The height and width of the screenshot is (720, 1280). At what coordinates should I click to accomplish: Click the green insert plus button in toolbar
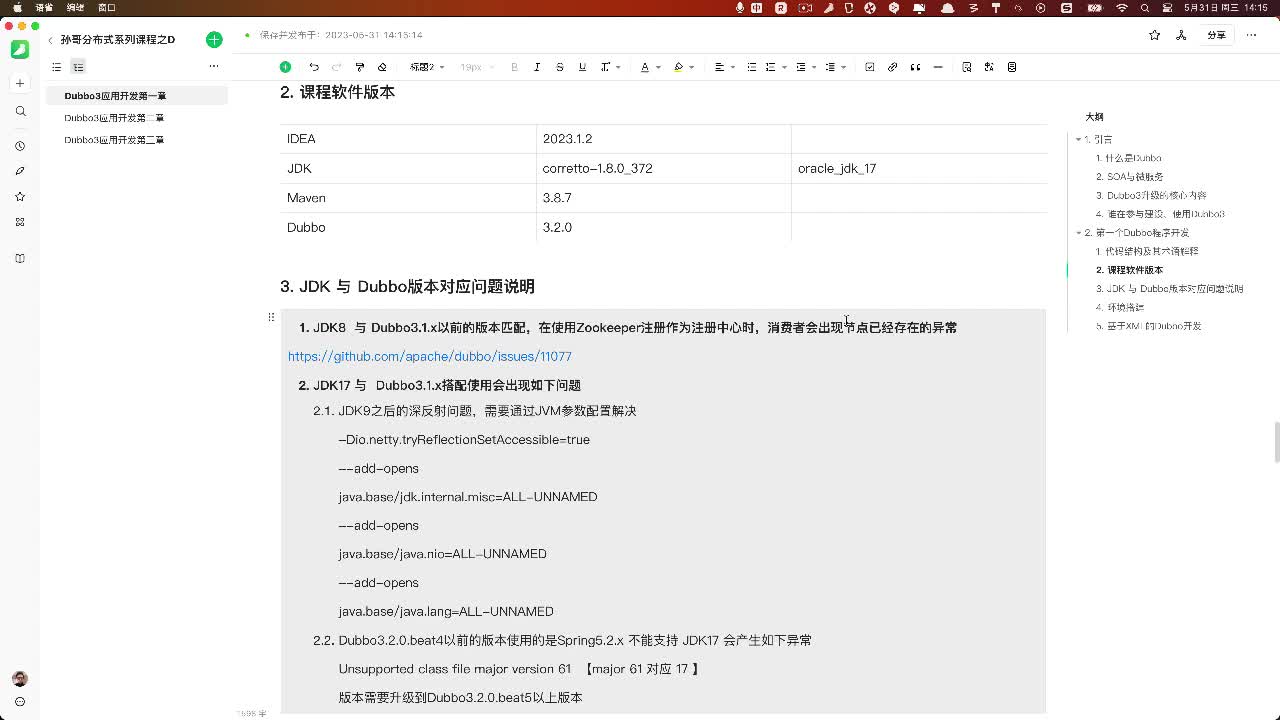pyautogui.click(x=285, y=67)
